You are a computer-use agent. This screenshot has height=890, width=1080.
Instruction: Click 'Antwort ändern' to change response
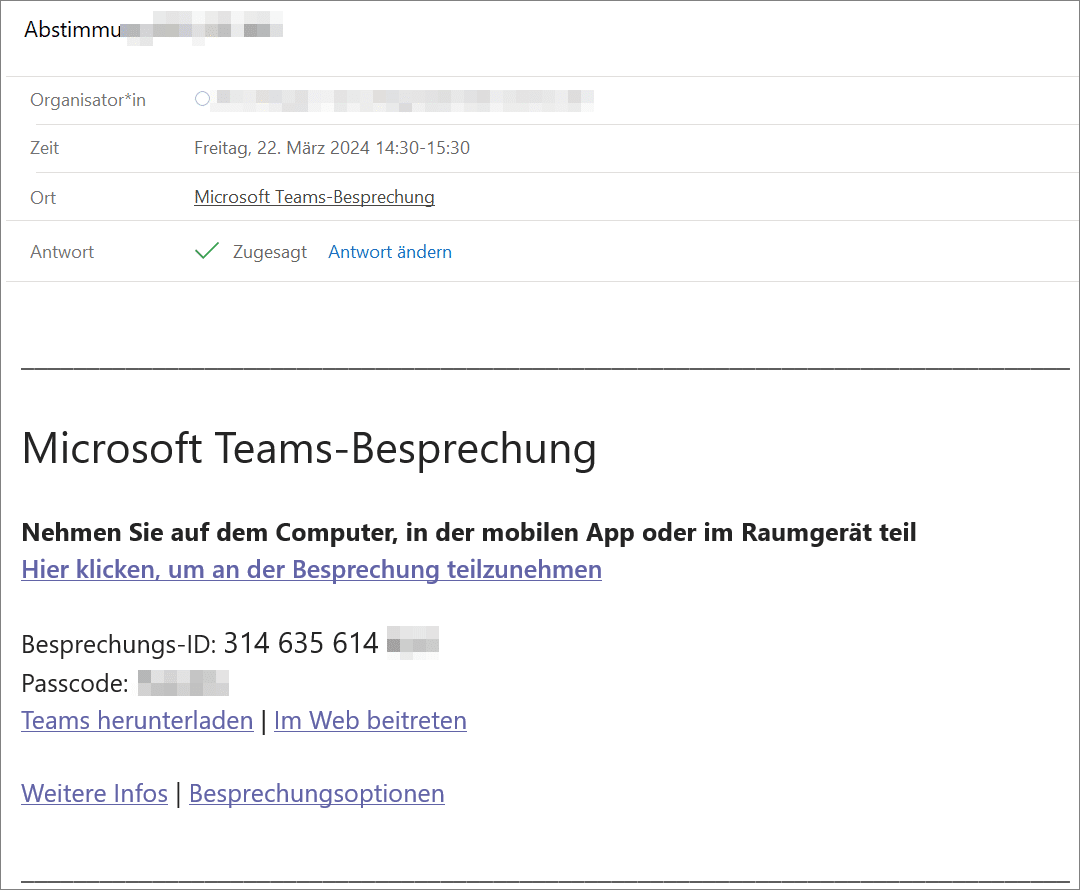point(390,252)
